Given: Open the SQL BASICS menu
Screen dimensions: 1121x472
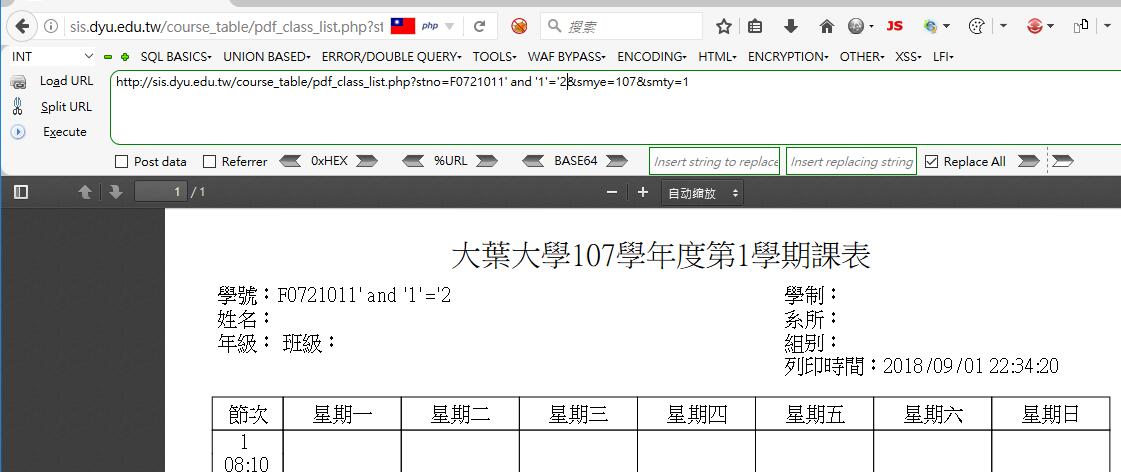Looking at the screenshot, I should [x=176, y=56].
